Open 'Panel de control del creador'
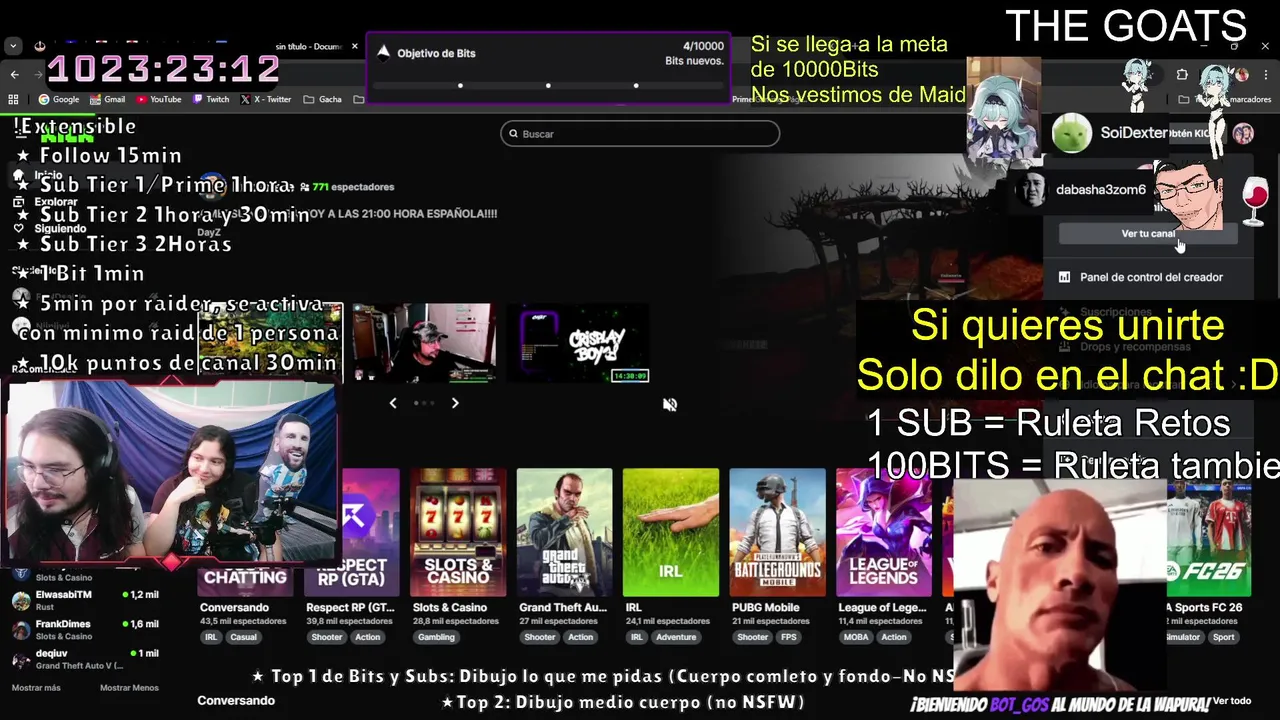The height and width of the screenshot is (720, 1280). pos(1150,277)
